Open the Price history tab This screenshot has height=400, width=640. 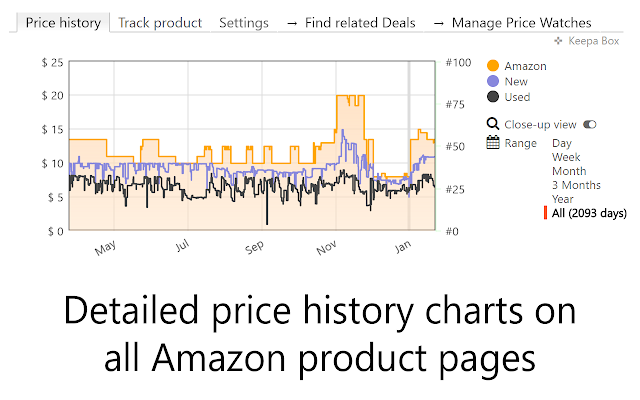point(63,23)
